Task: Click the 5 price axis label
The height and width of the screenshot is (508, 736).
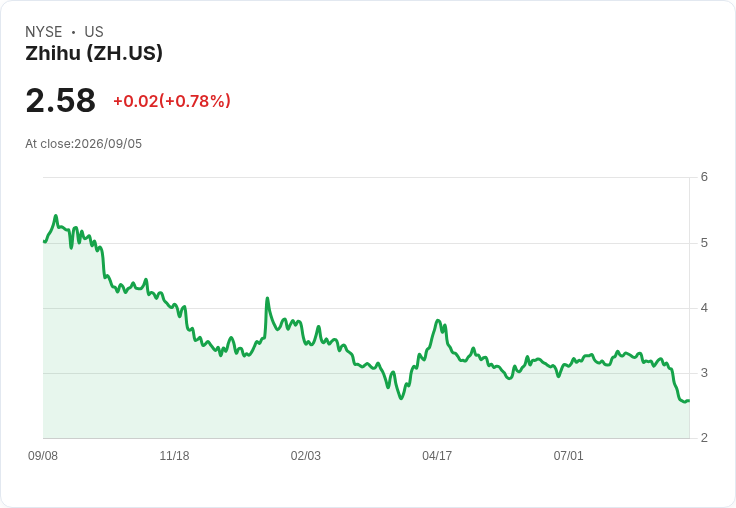Action: click(704, 243)
